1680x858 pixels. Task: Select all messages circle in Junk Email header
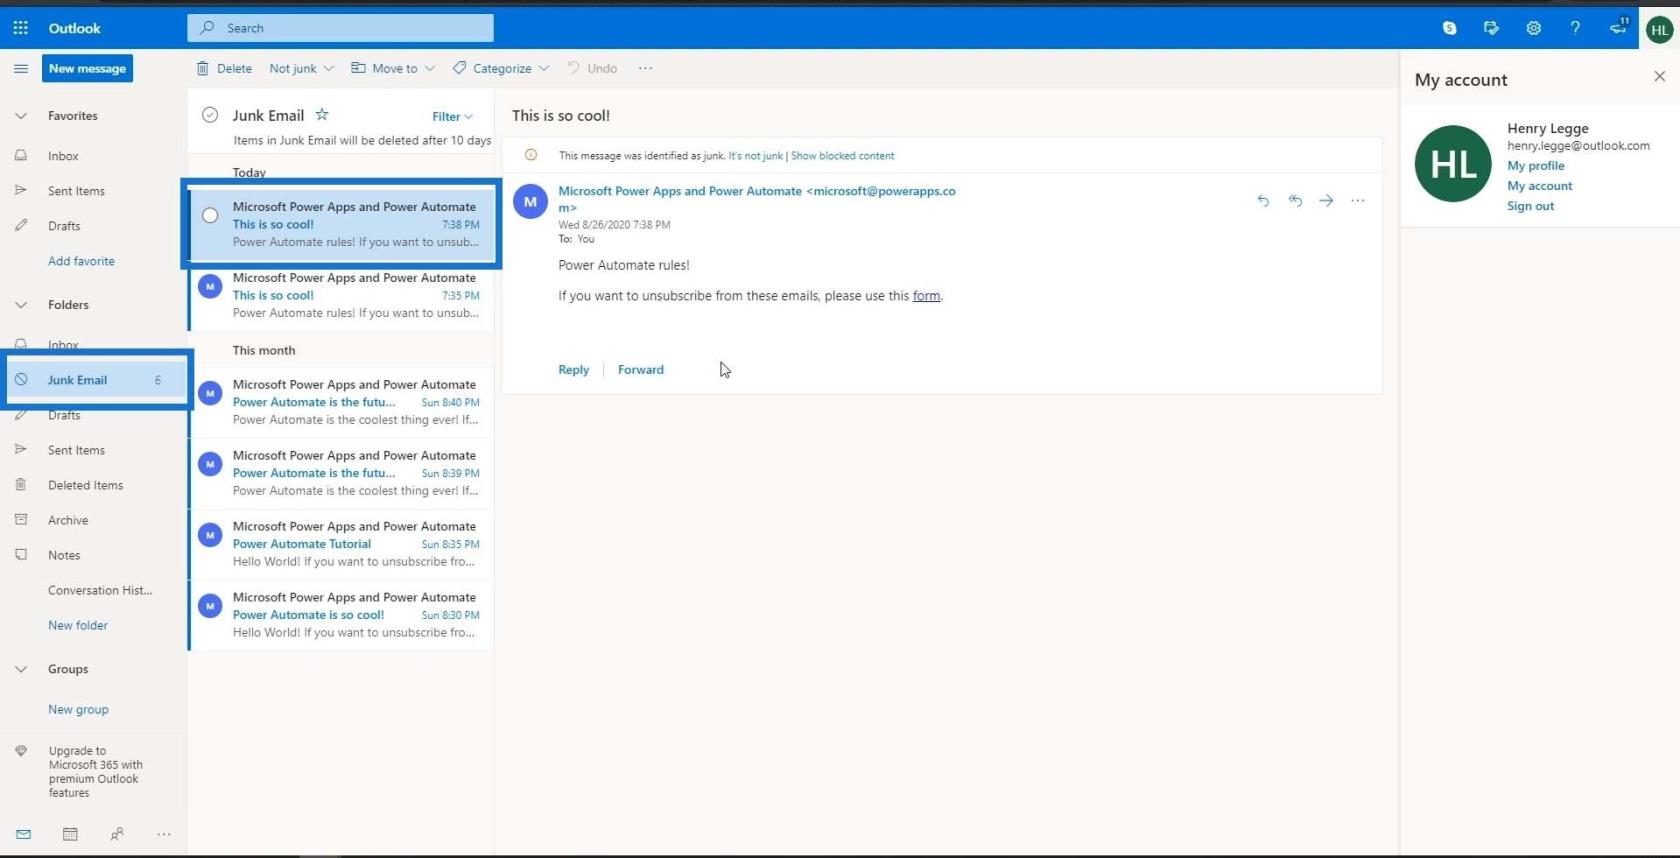click(x=210, y=115)
